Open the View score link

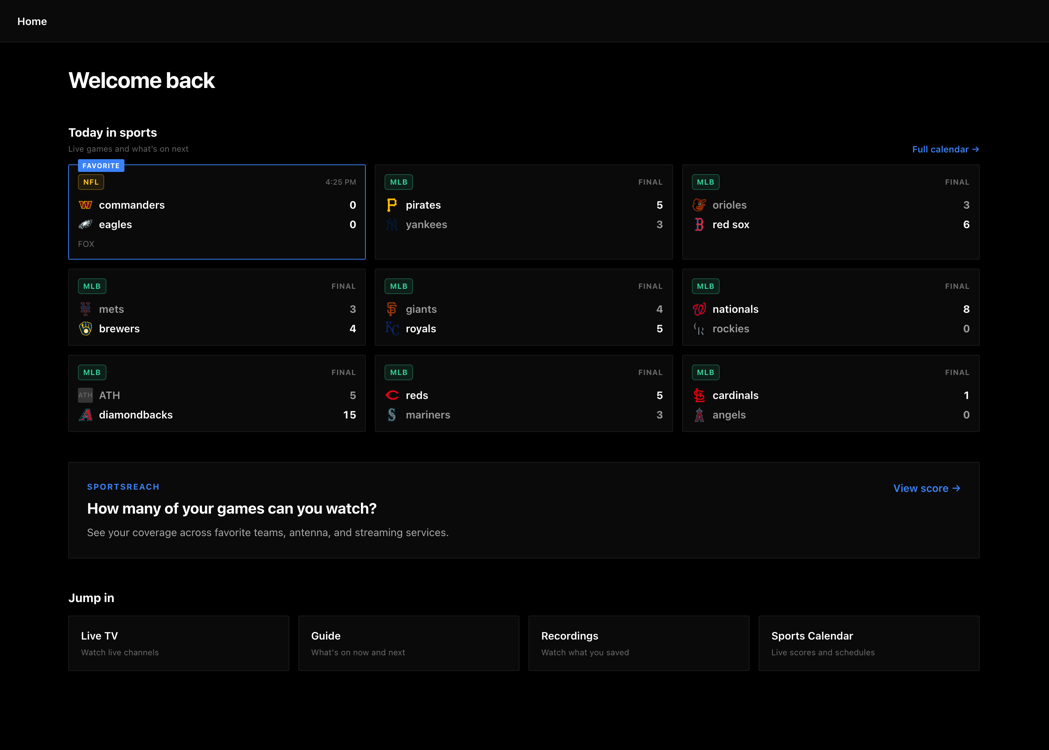[x=927, y=488]
